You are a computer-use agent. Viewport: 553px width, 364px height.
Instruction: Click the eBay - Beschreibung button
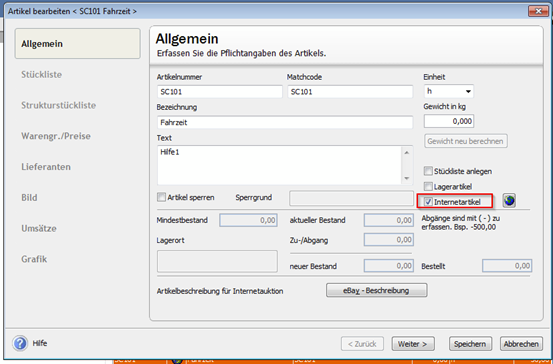tap(377, 290)
